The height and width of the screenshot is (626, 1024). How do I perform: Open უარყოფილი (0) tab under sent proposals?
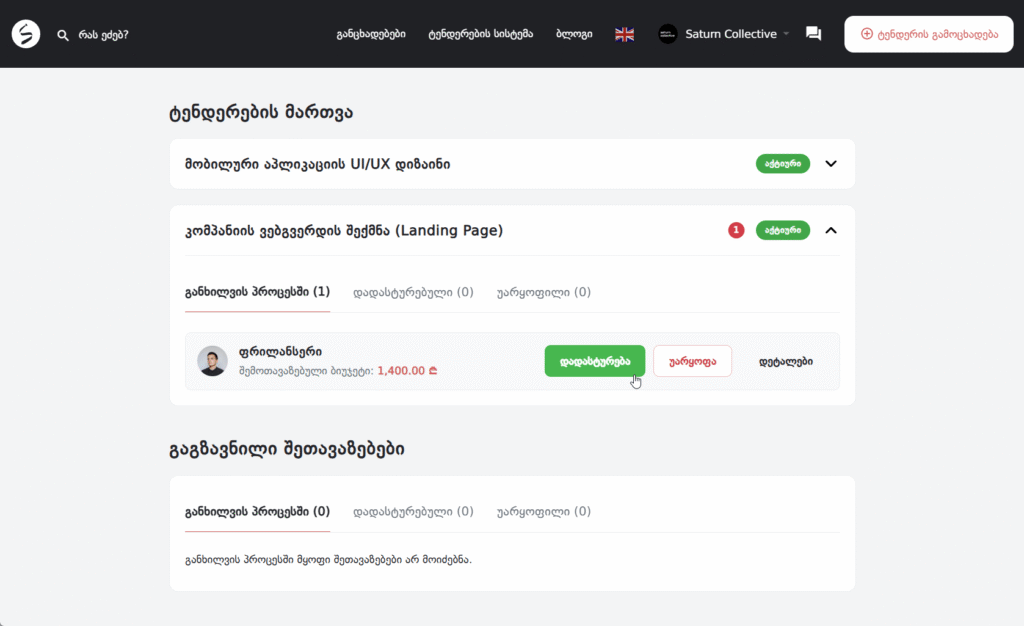pos(543,511)
